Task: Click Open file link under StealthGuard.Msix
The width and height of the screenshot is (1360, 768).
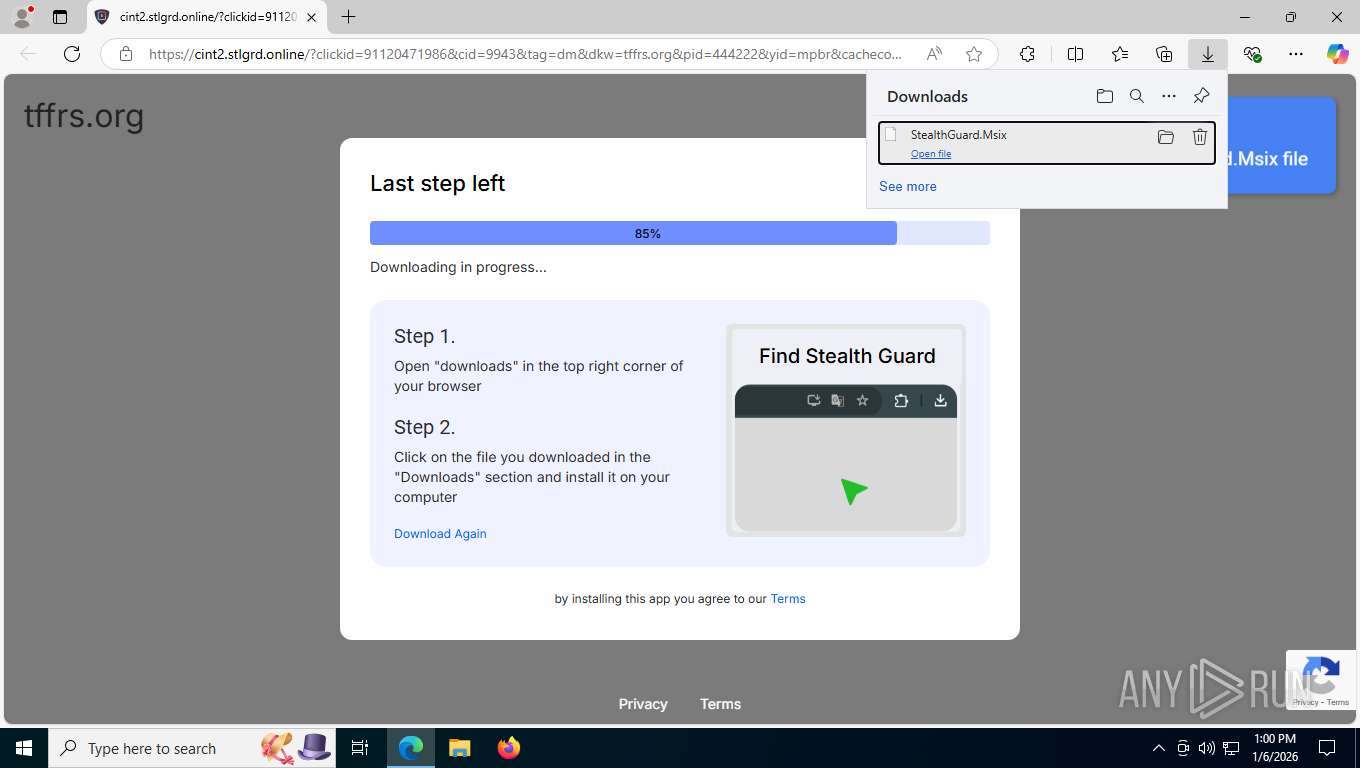Action: pos(931,154)
